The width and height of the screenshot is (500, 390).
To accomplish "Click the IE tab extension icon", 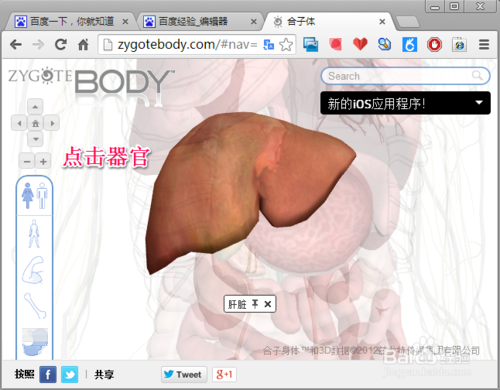I will click(x=459, y=44).
